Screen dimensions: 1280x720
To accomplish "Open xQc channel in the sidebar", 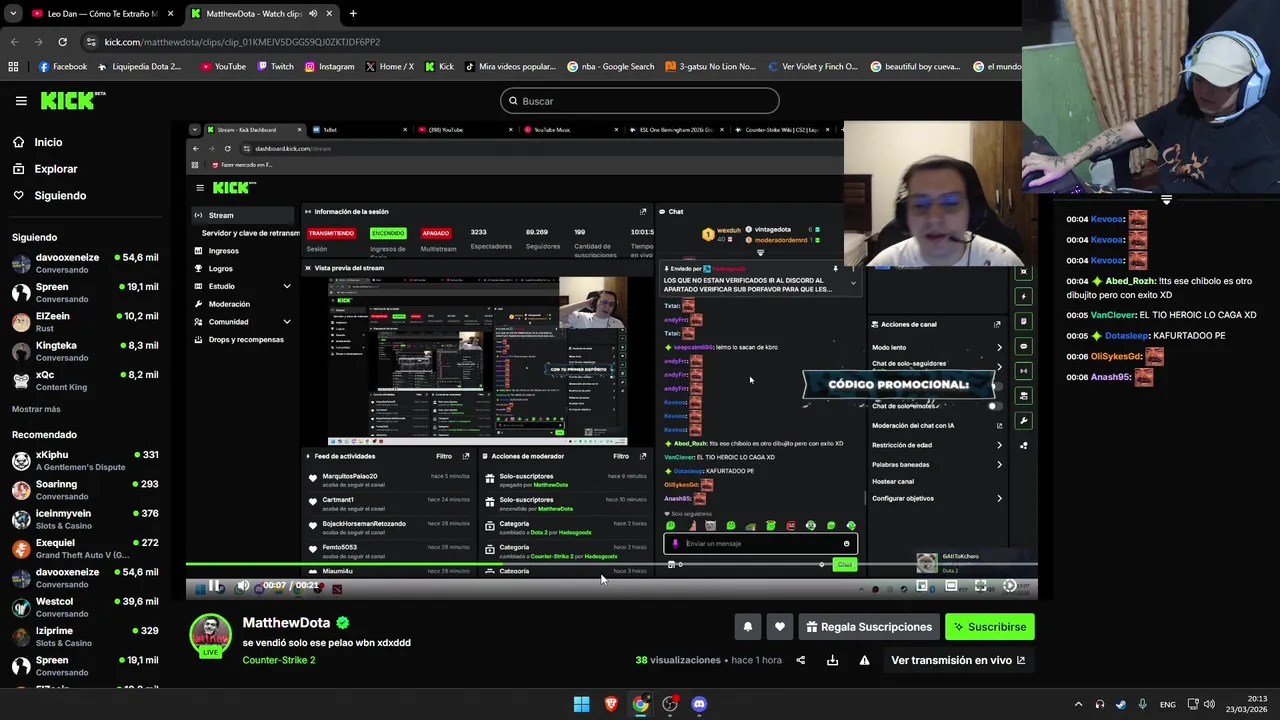I will [x=85, y=380].
